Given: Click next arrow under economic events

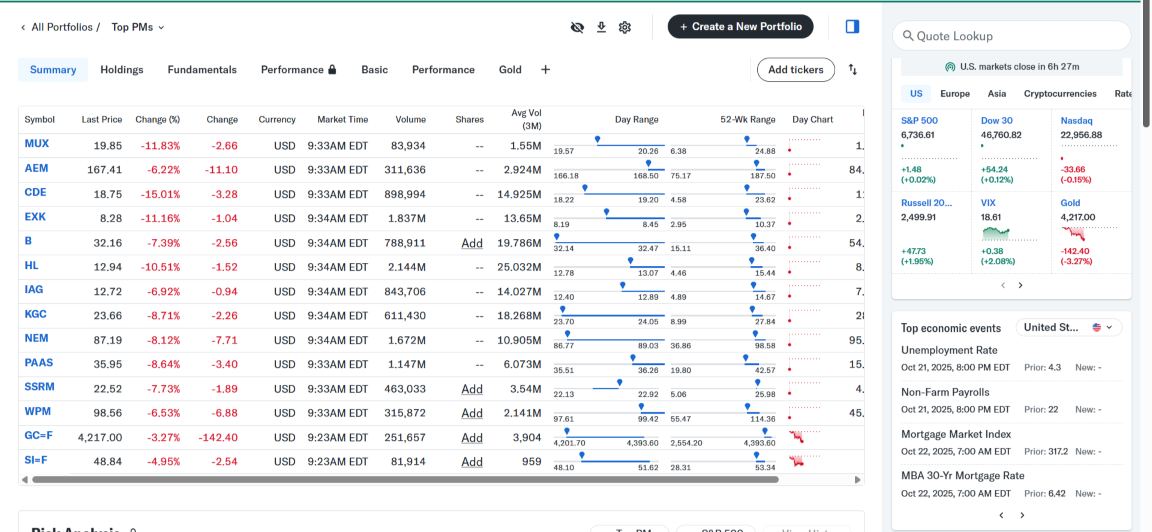Looking at the screenshot, I should tap(1022, 515).
